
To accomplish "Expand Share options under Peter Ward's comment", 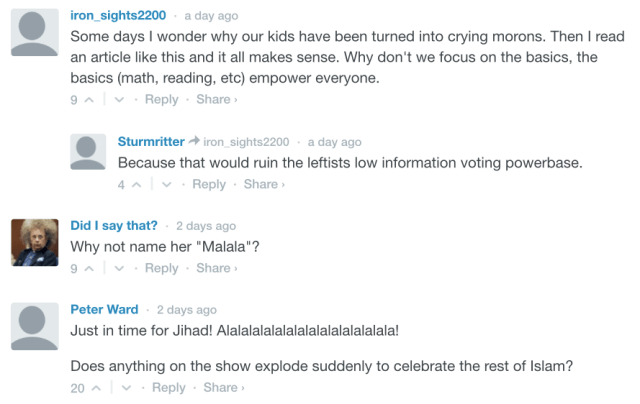I will click(x=223, y=388).
